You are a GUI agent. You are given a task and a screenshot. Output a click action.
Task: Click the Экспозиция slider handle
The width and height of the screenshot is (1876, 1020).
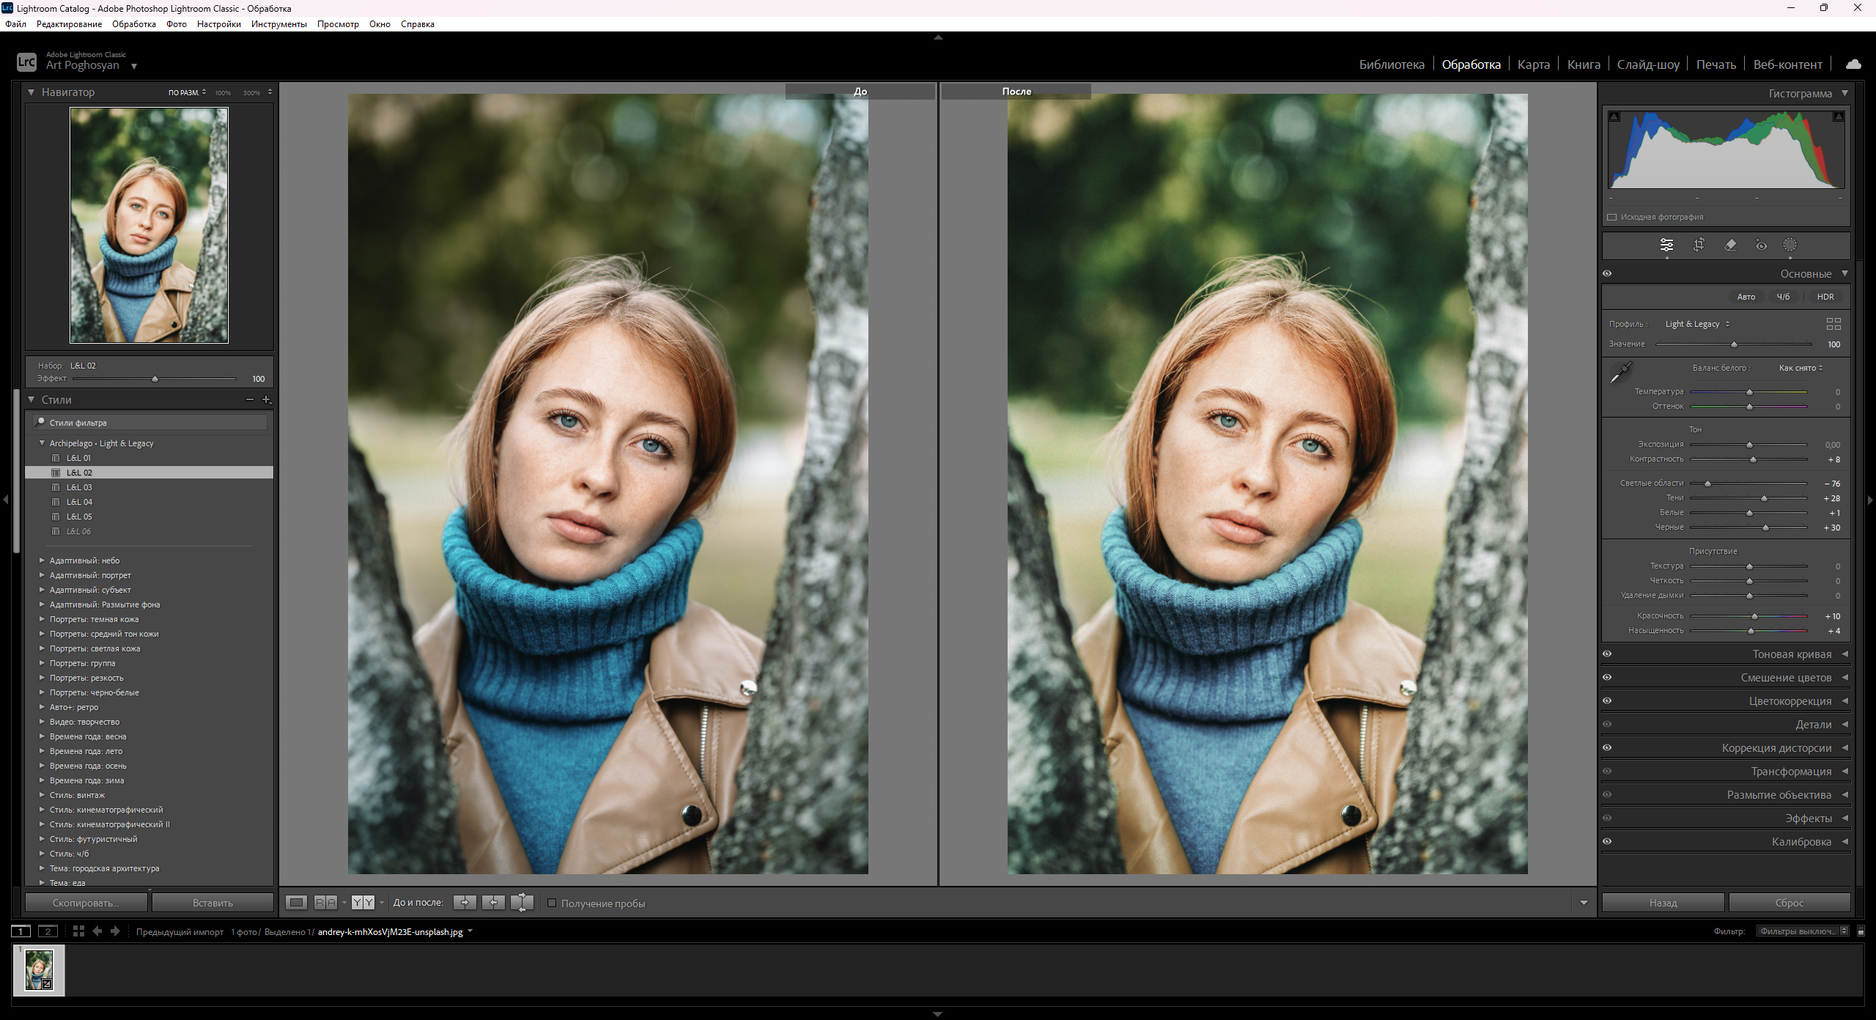1749,445
